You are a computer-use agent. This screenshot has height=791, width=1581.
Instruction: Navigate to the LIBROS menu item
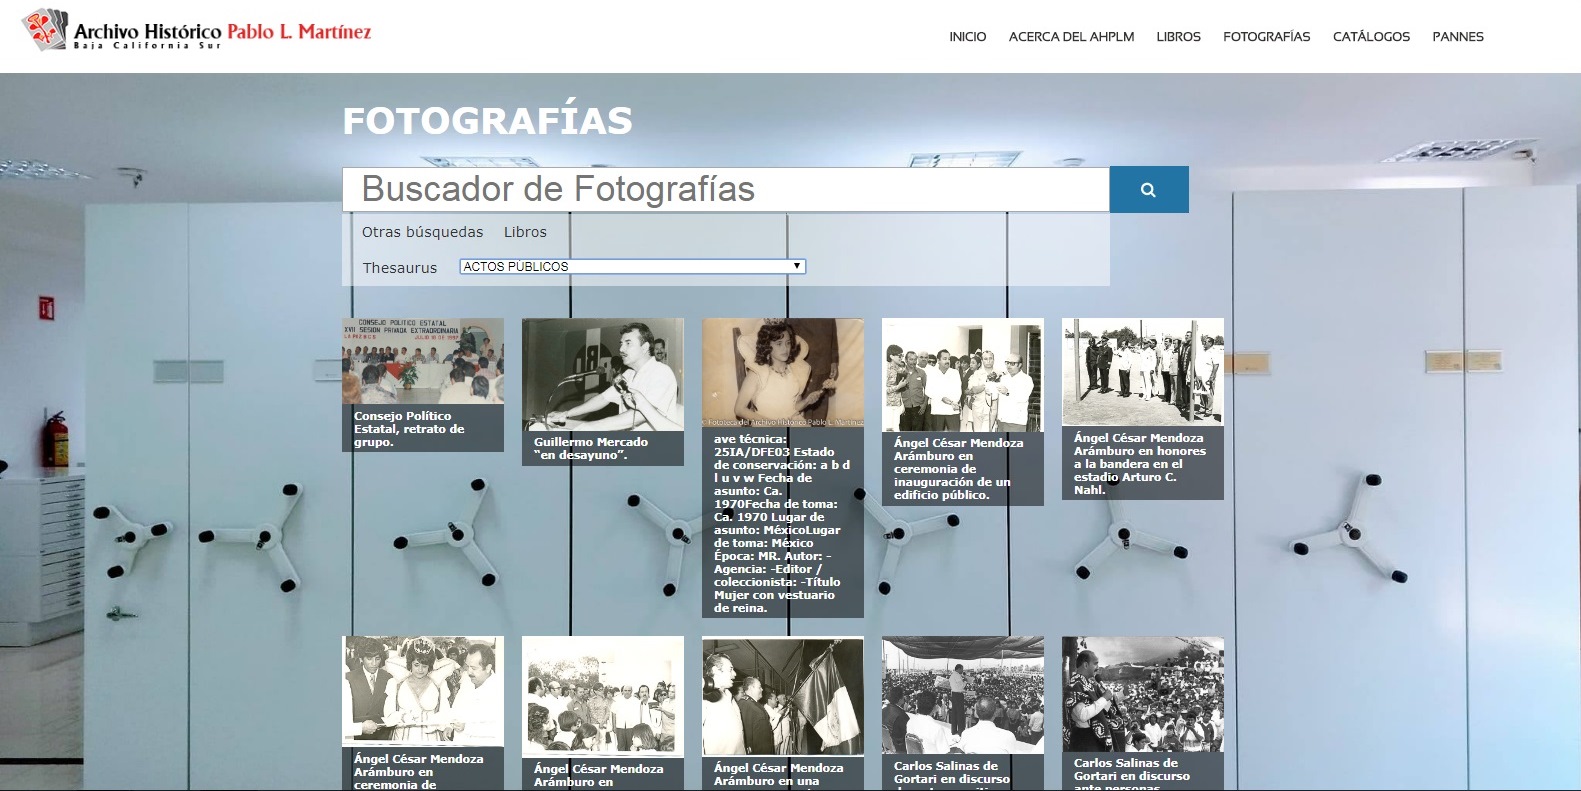[x=1178, y=37]
